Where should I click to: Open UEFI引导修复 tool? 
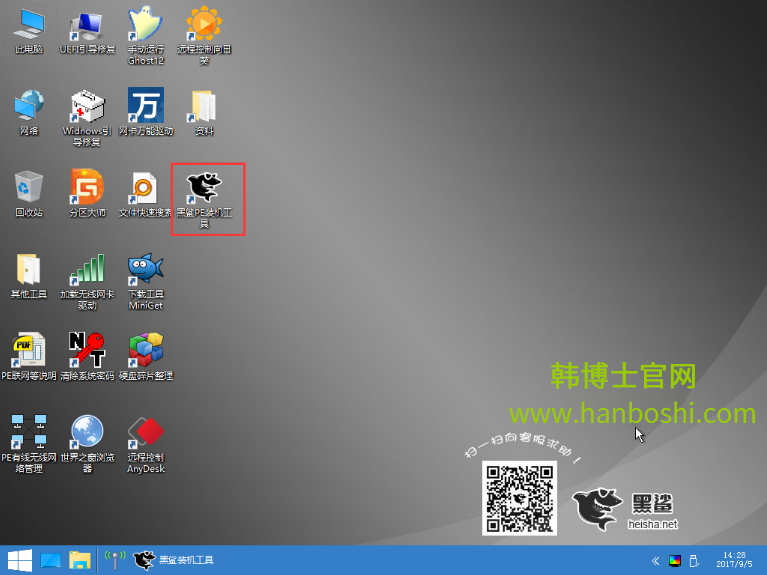[86, 24]
